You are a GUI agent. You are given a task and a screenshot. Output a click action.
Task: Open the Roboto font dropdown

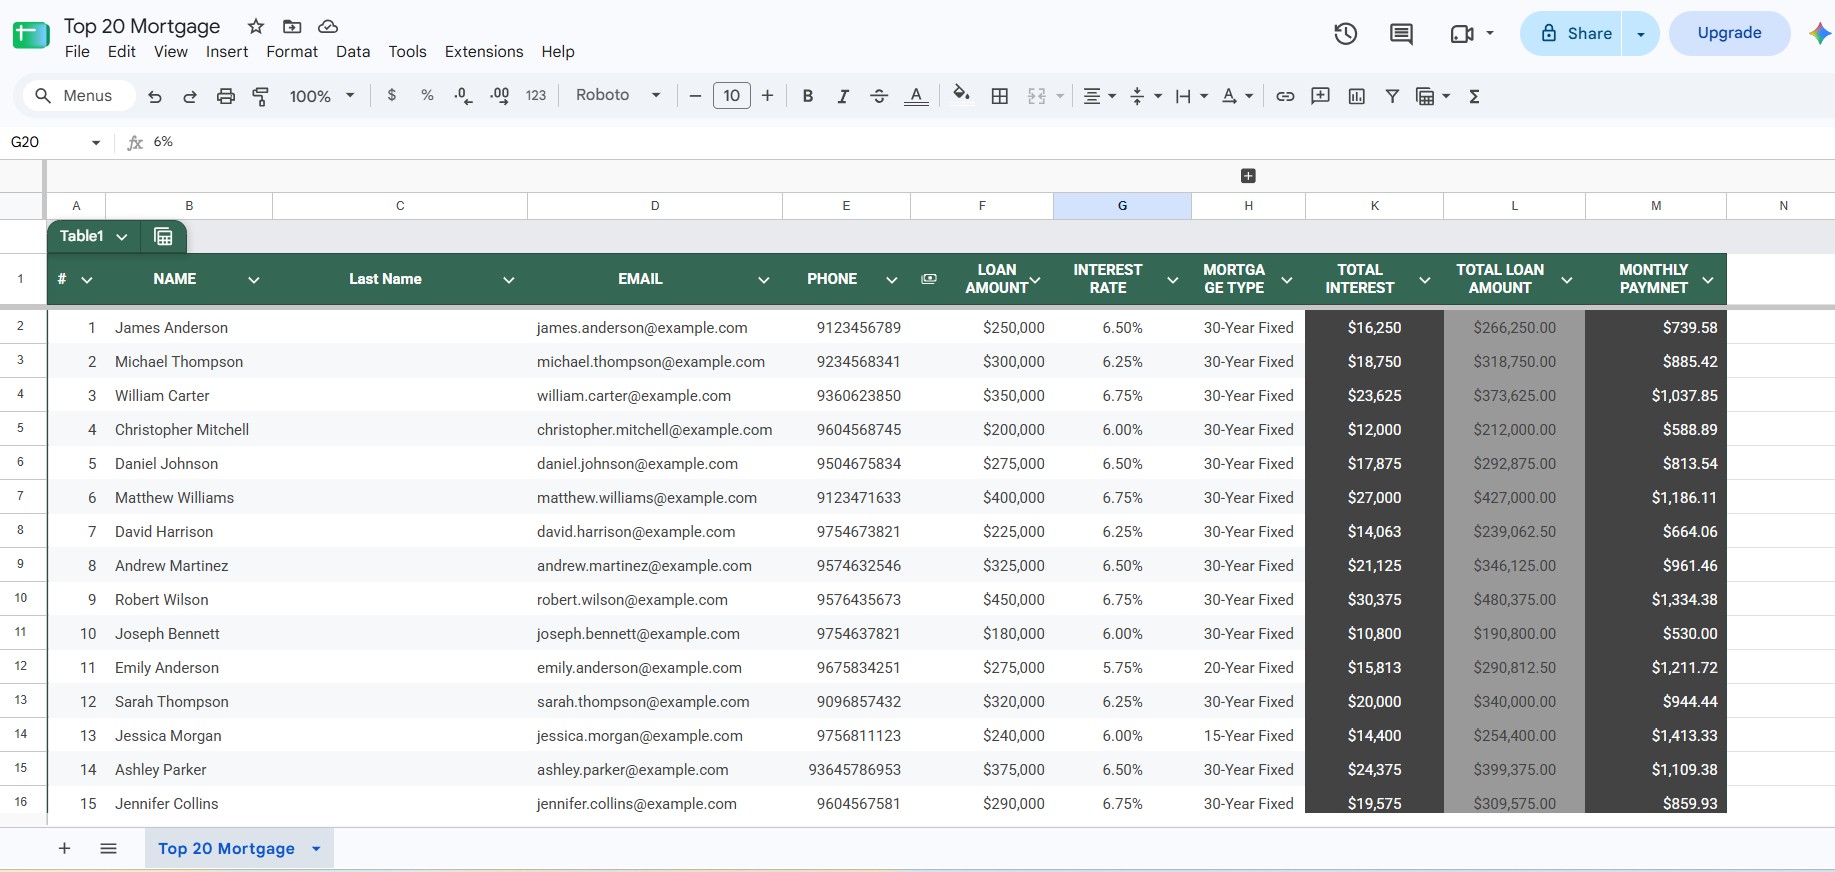click(x=618, y=95)
